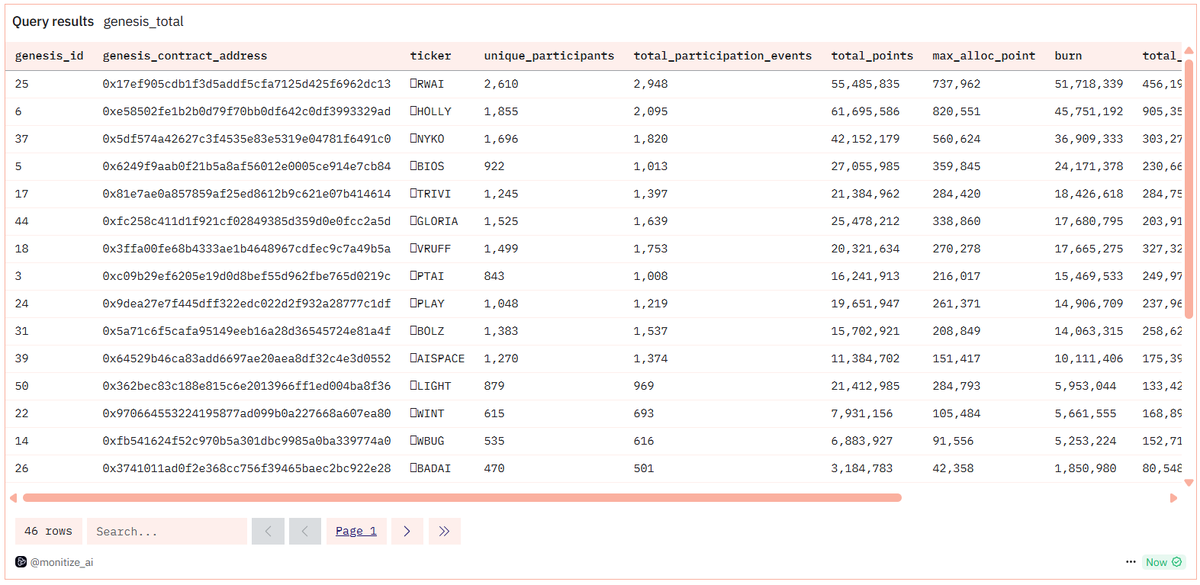Click the monitize_ai avatar icon
The width and height of the screenshot is (1200, 585).
(21, 563)
